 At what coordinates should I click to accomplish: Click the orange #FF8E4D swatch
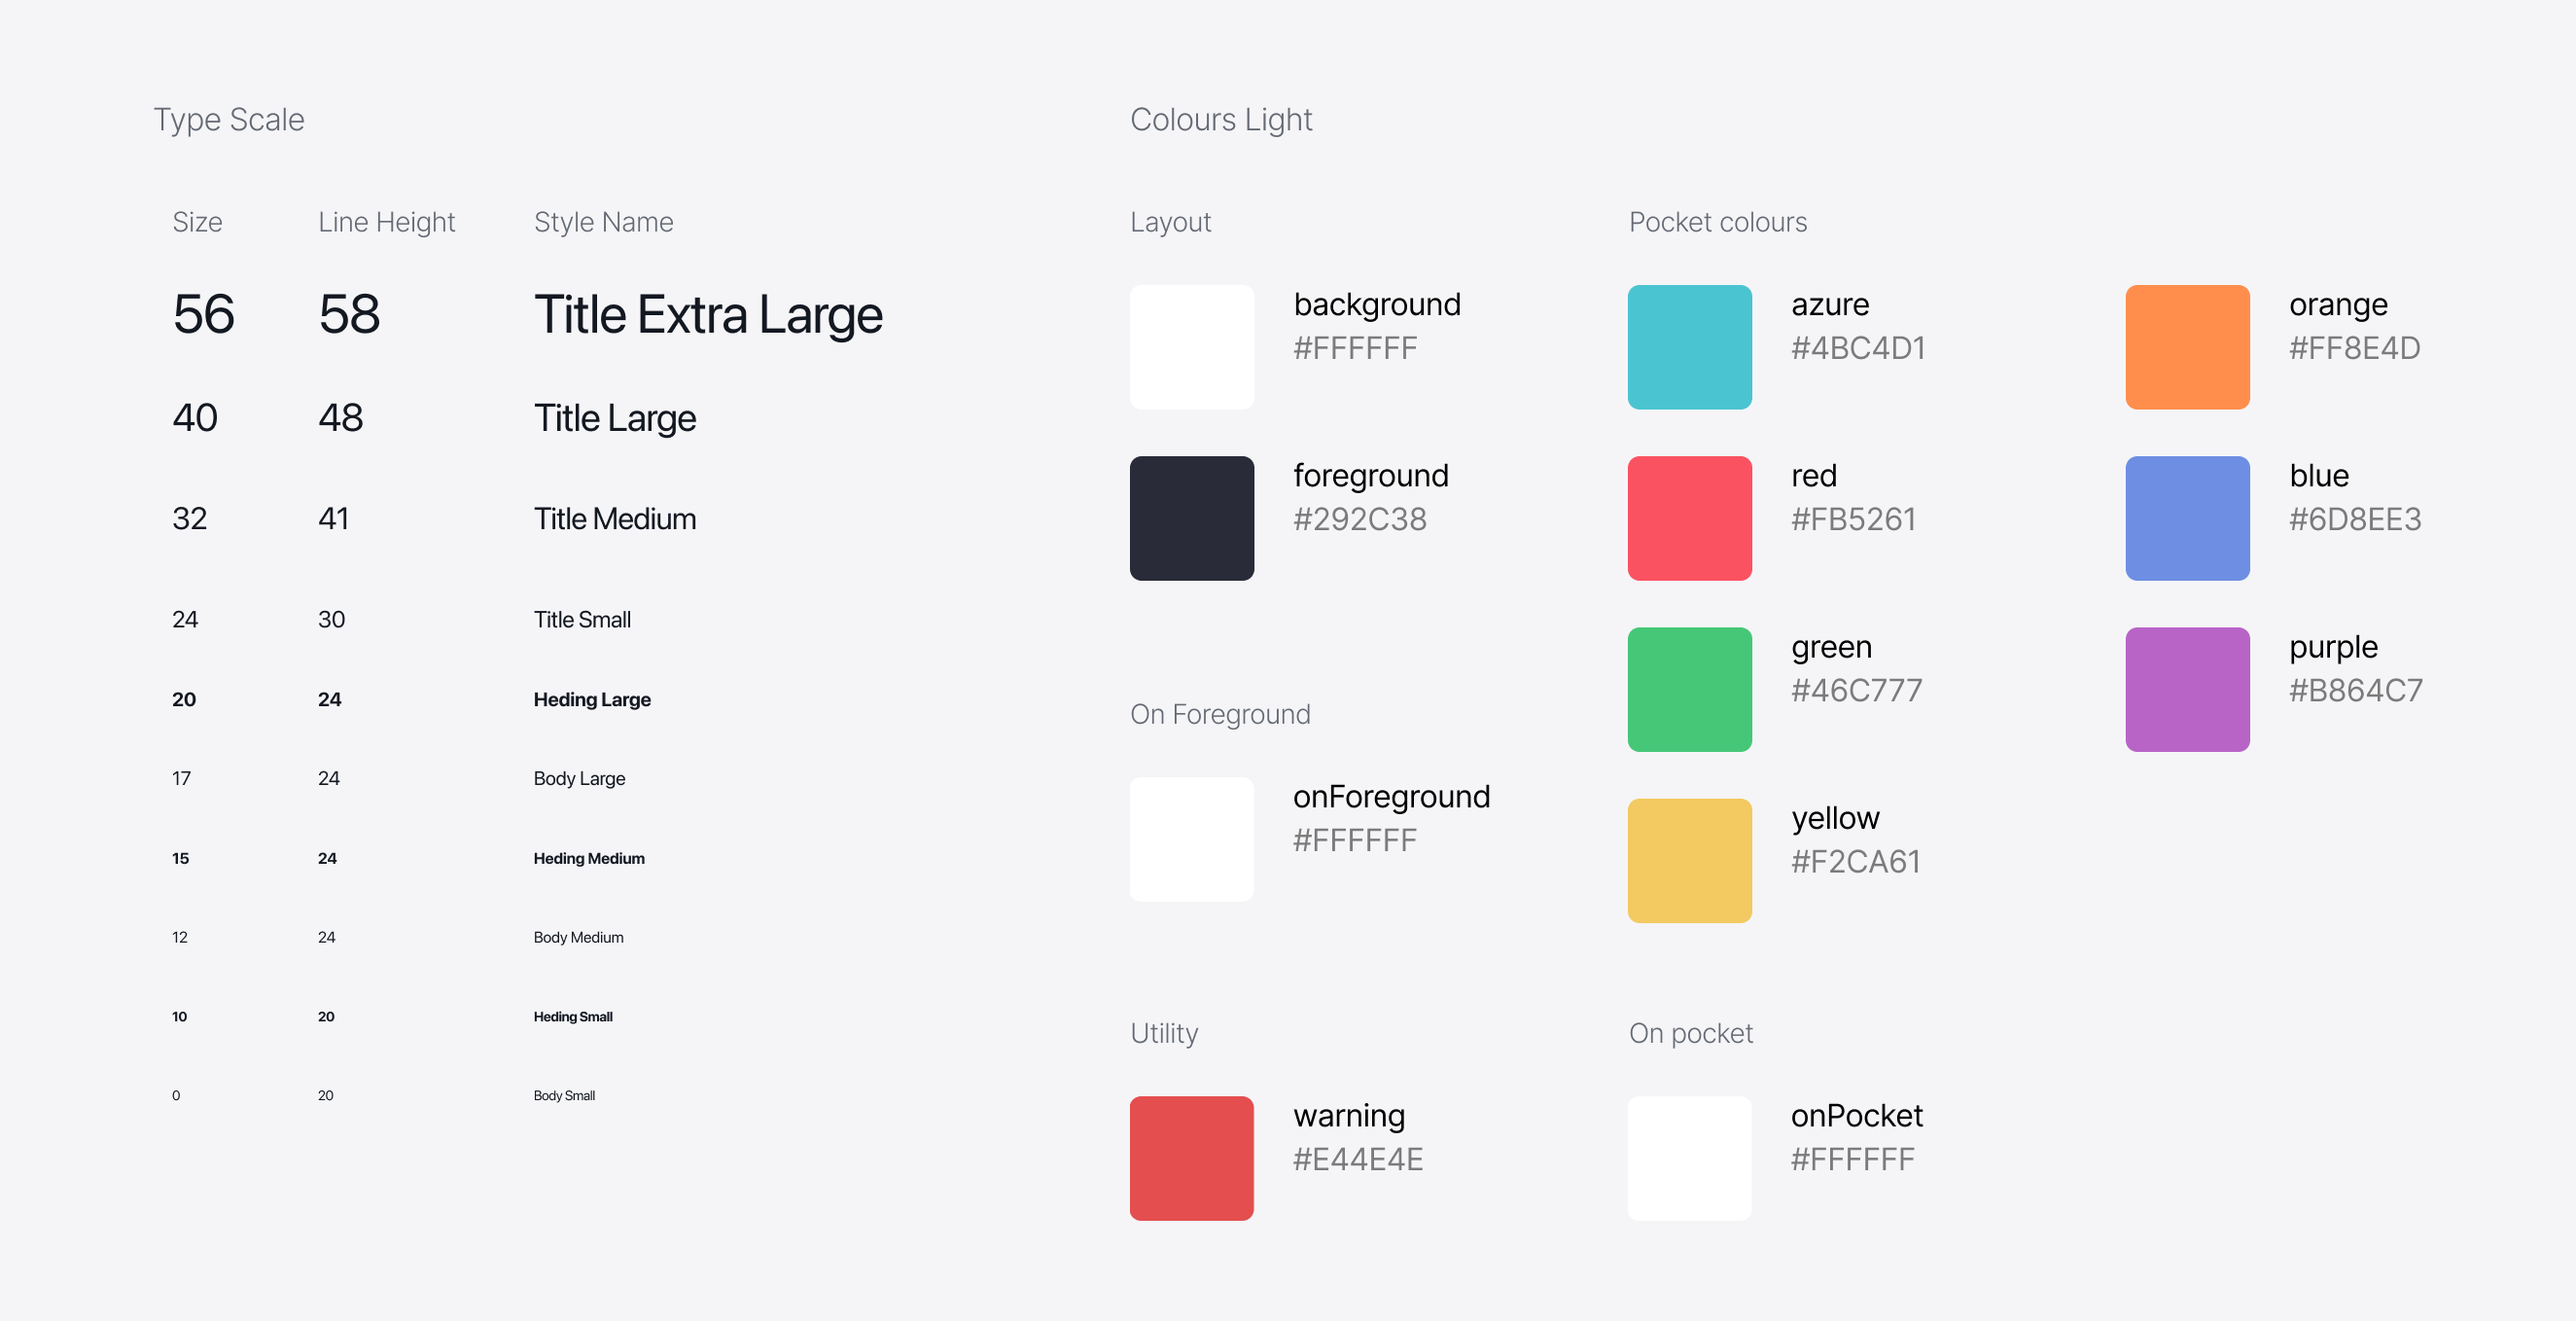click(x=2187, y=347)
